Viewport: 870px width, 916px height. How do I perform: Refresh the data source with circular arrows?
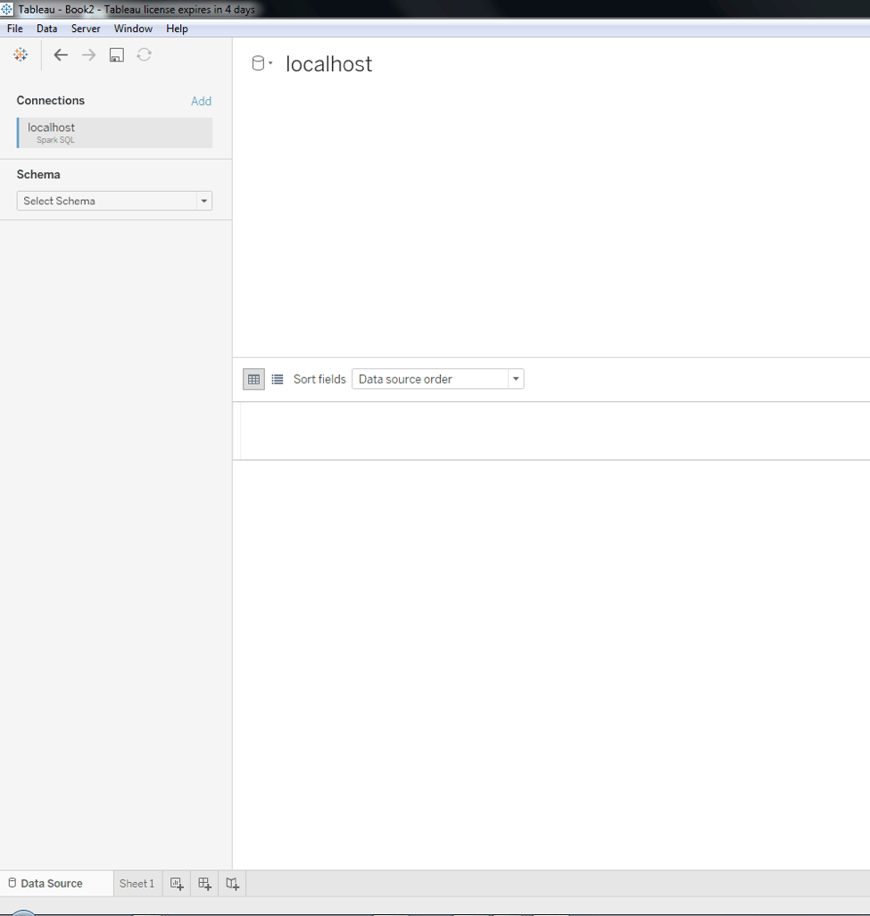click(144, 55)
